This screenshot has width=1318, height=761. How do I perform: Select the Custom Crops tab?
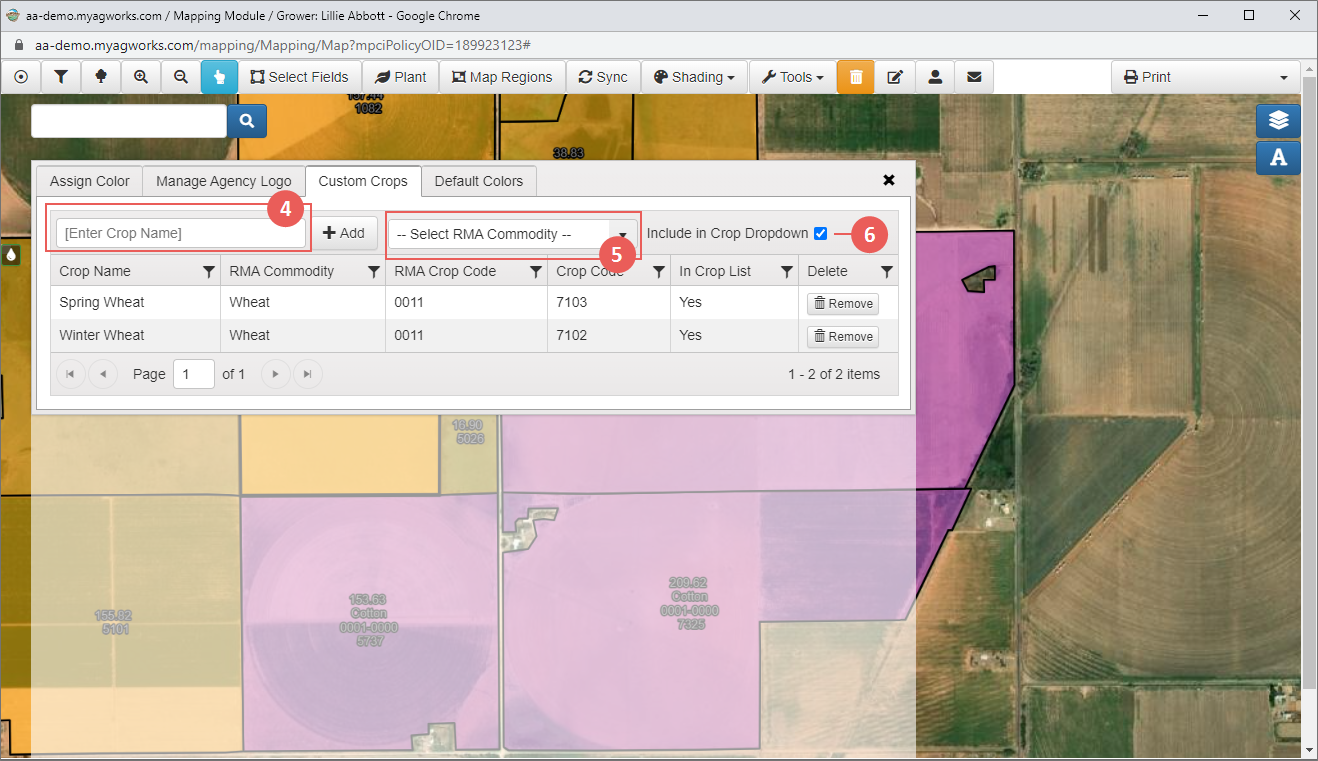point(363,181)
